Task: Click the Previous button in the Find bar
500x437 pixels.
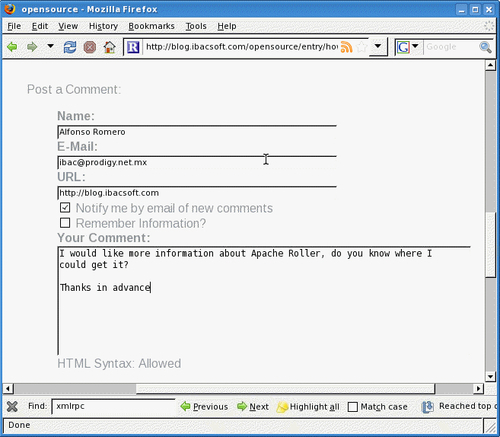Action: click(x=204, y=407)
